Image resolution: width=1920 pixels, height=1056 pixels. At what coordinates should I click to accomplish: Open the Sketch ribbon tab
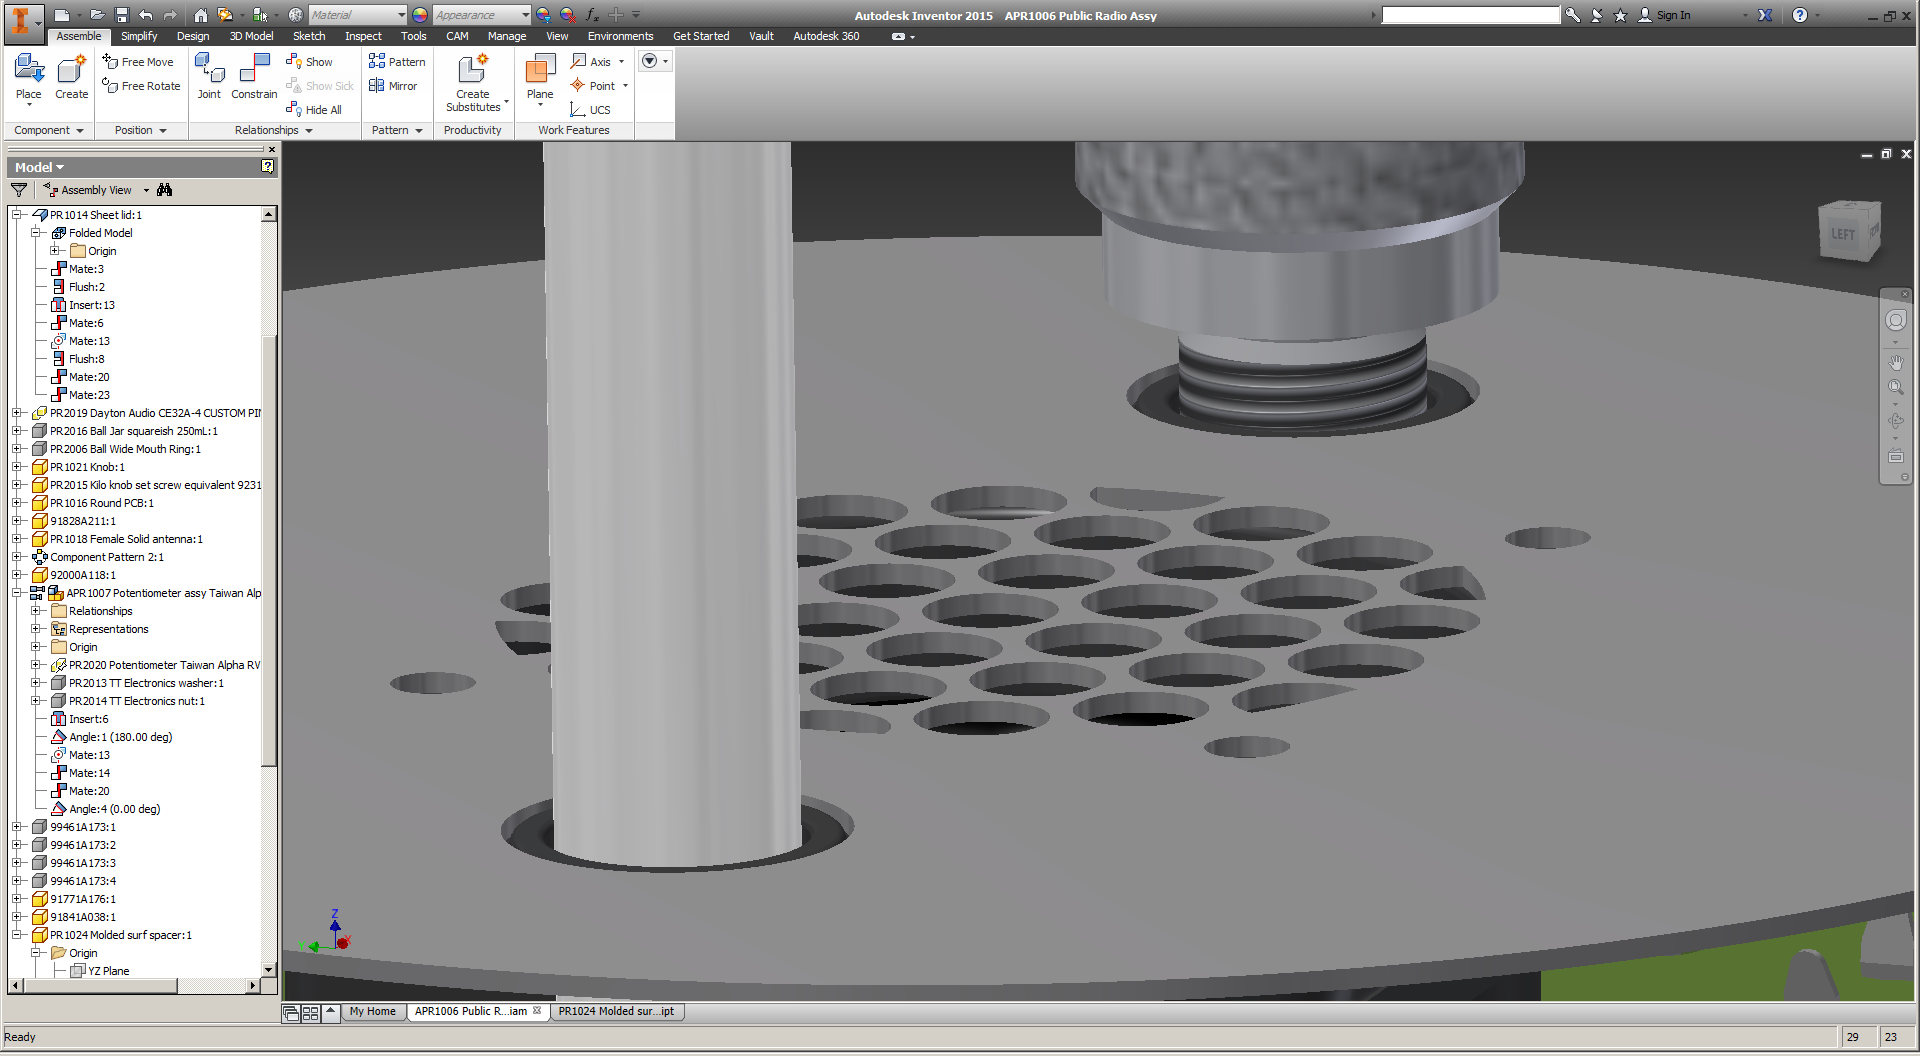309,36
